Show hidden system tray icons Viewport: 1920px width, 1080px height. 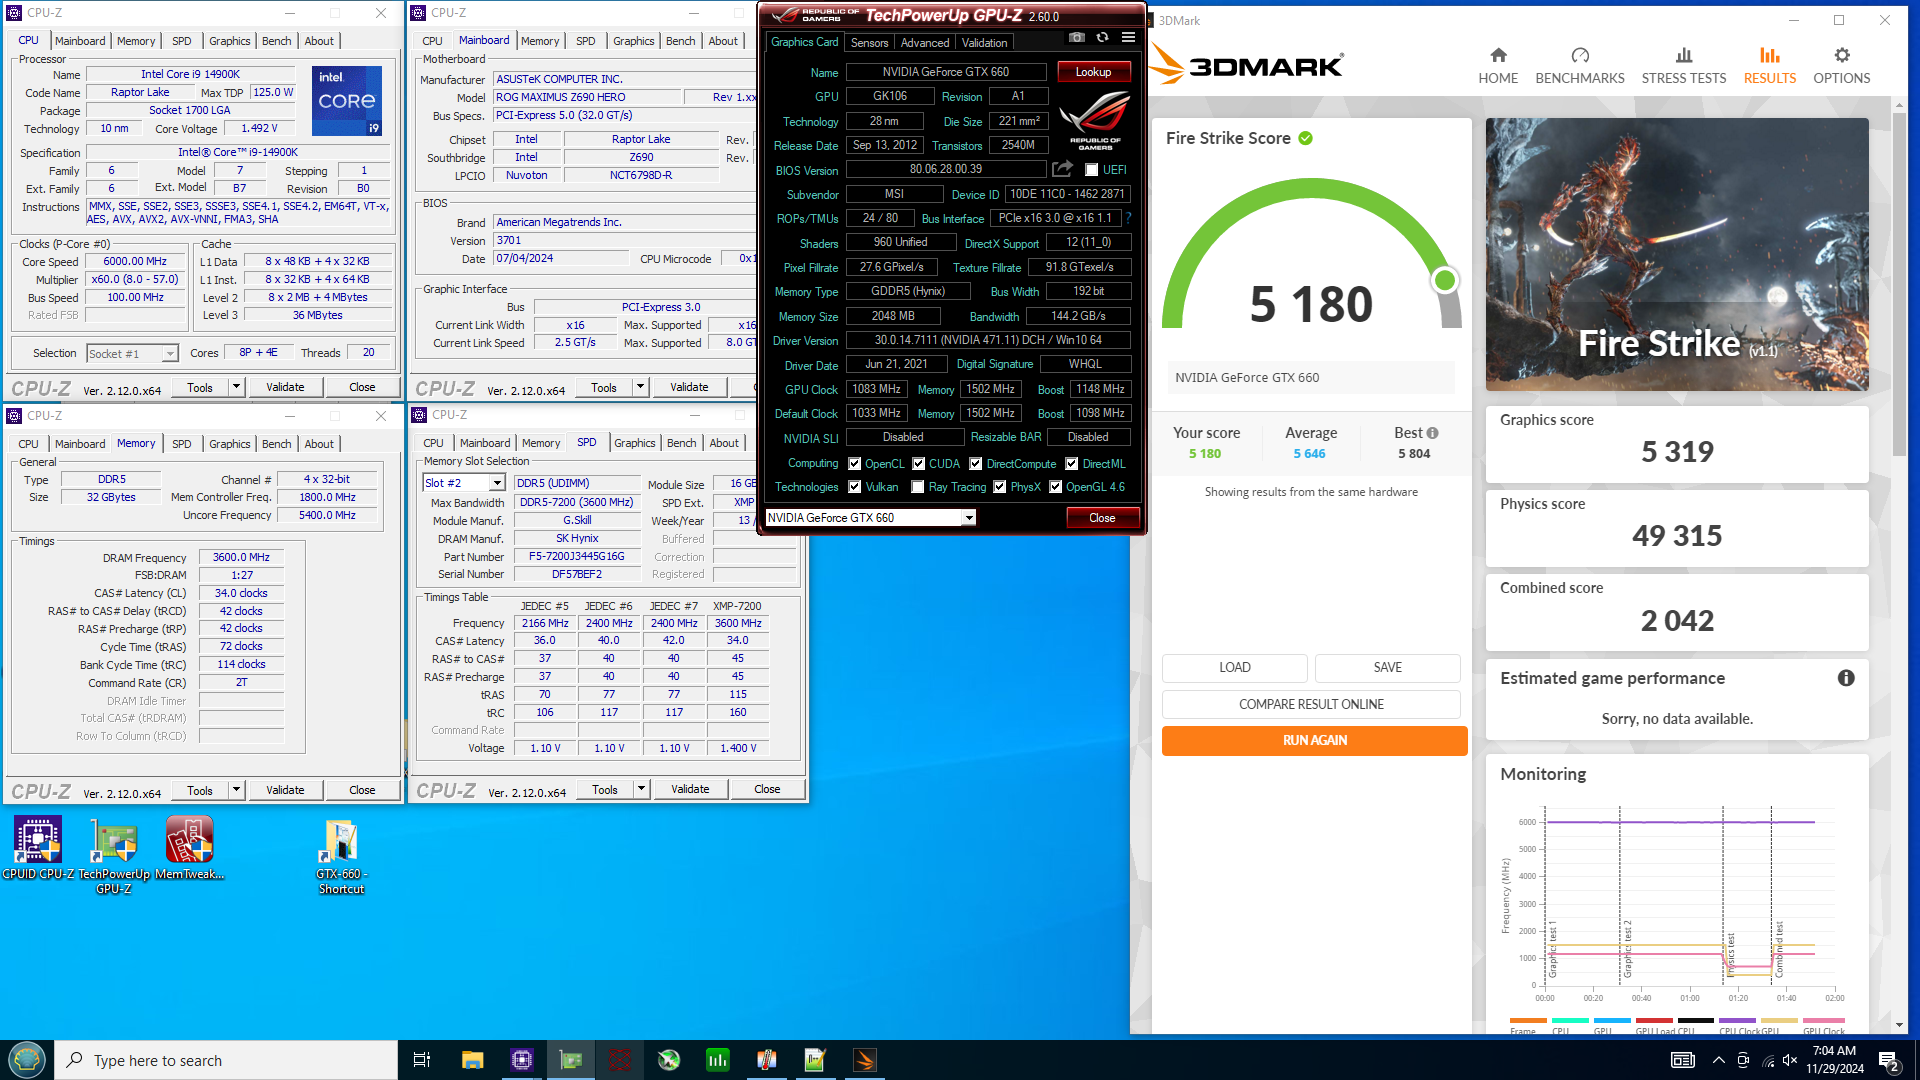click(x=1718, y=1060)
